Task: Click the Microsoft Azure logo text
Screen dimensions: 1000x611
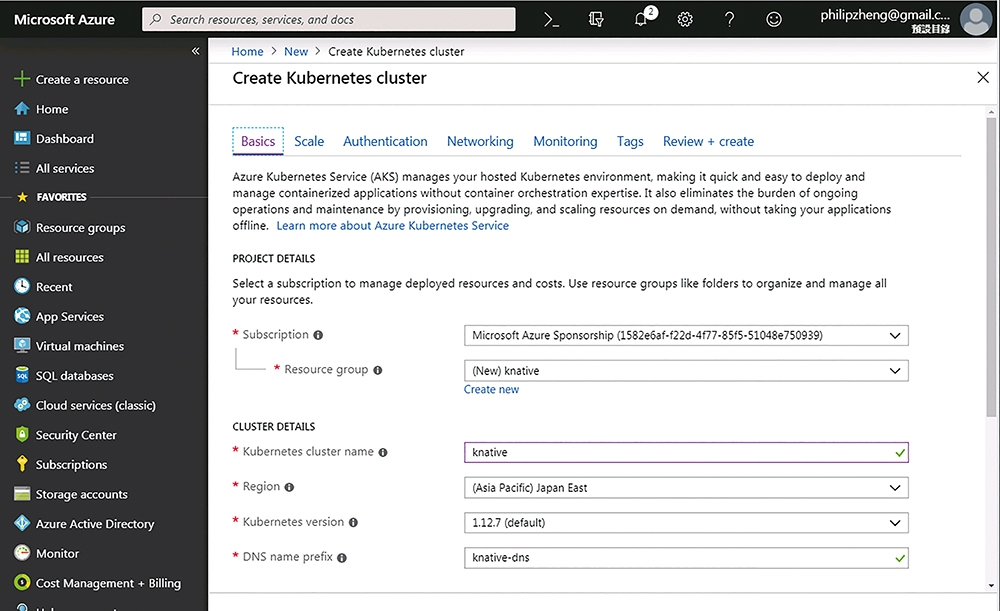Action: point(64,19)
